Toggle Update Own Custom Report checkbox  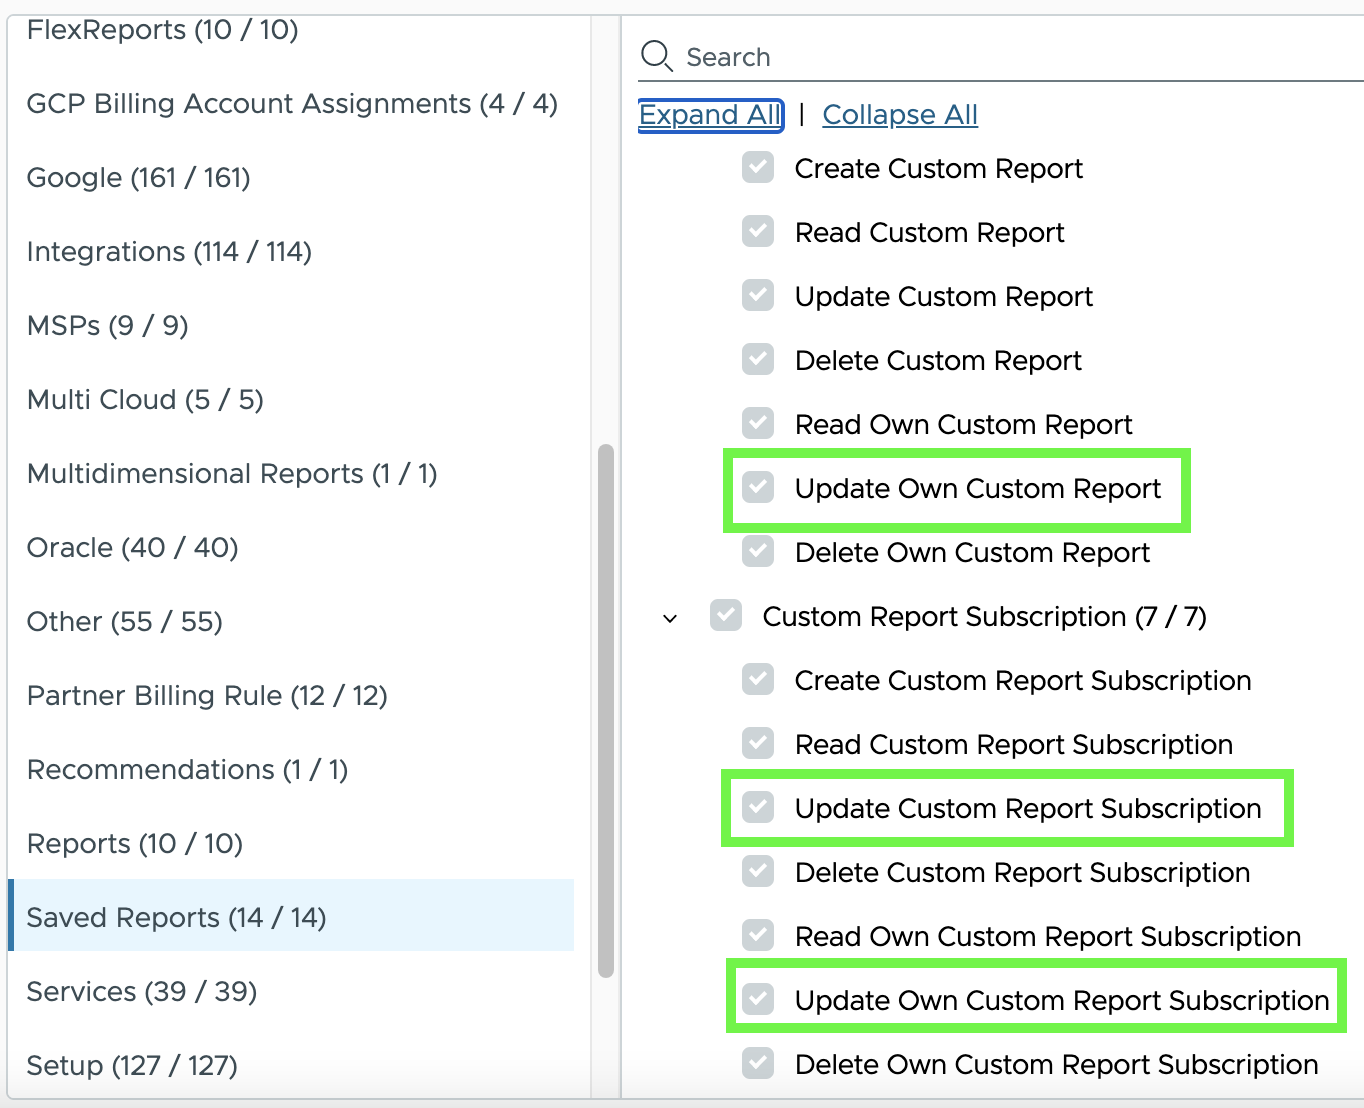(x=758, y=488)
